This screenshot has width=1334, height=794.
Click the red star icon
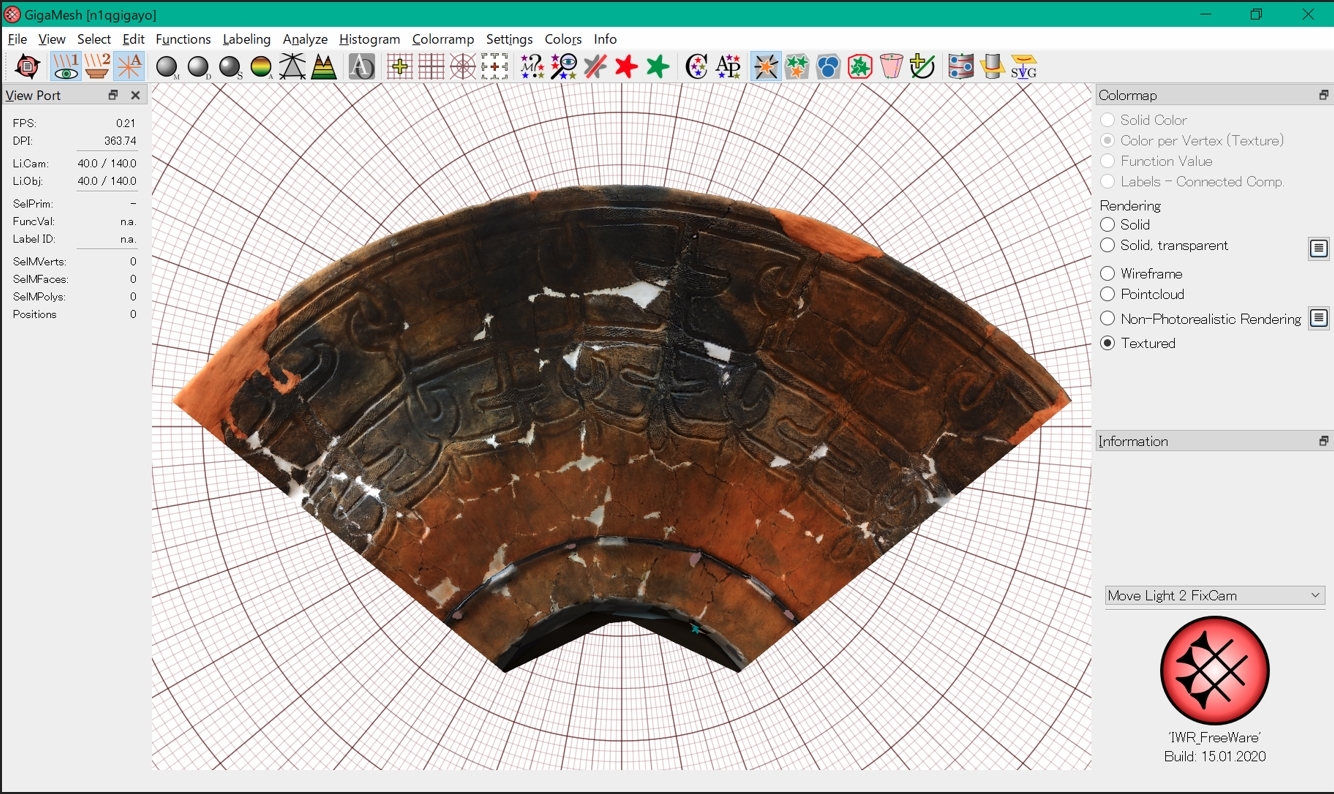pos(626,67)
